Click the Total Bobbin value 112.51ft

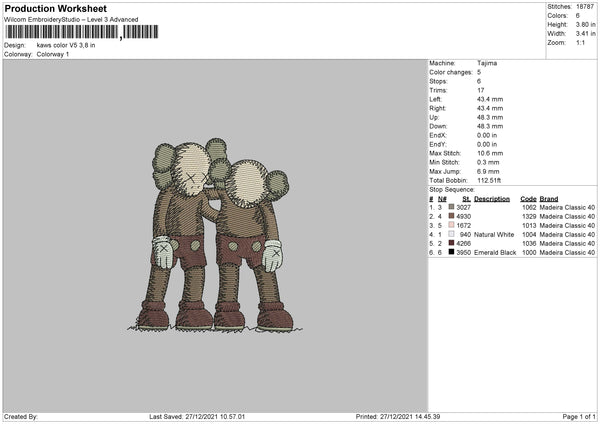click(489, 180)
